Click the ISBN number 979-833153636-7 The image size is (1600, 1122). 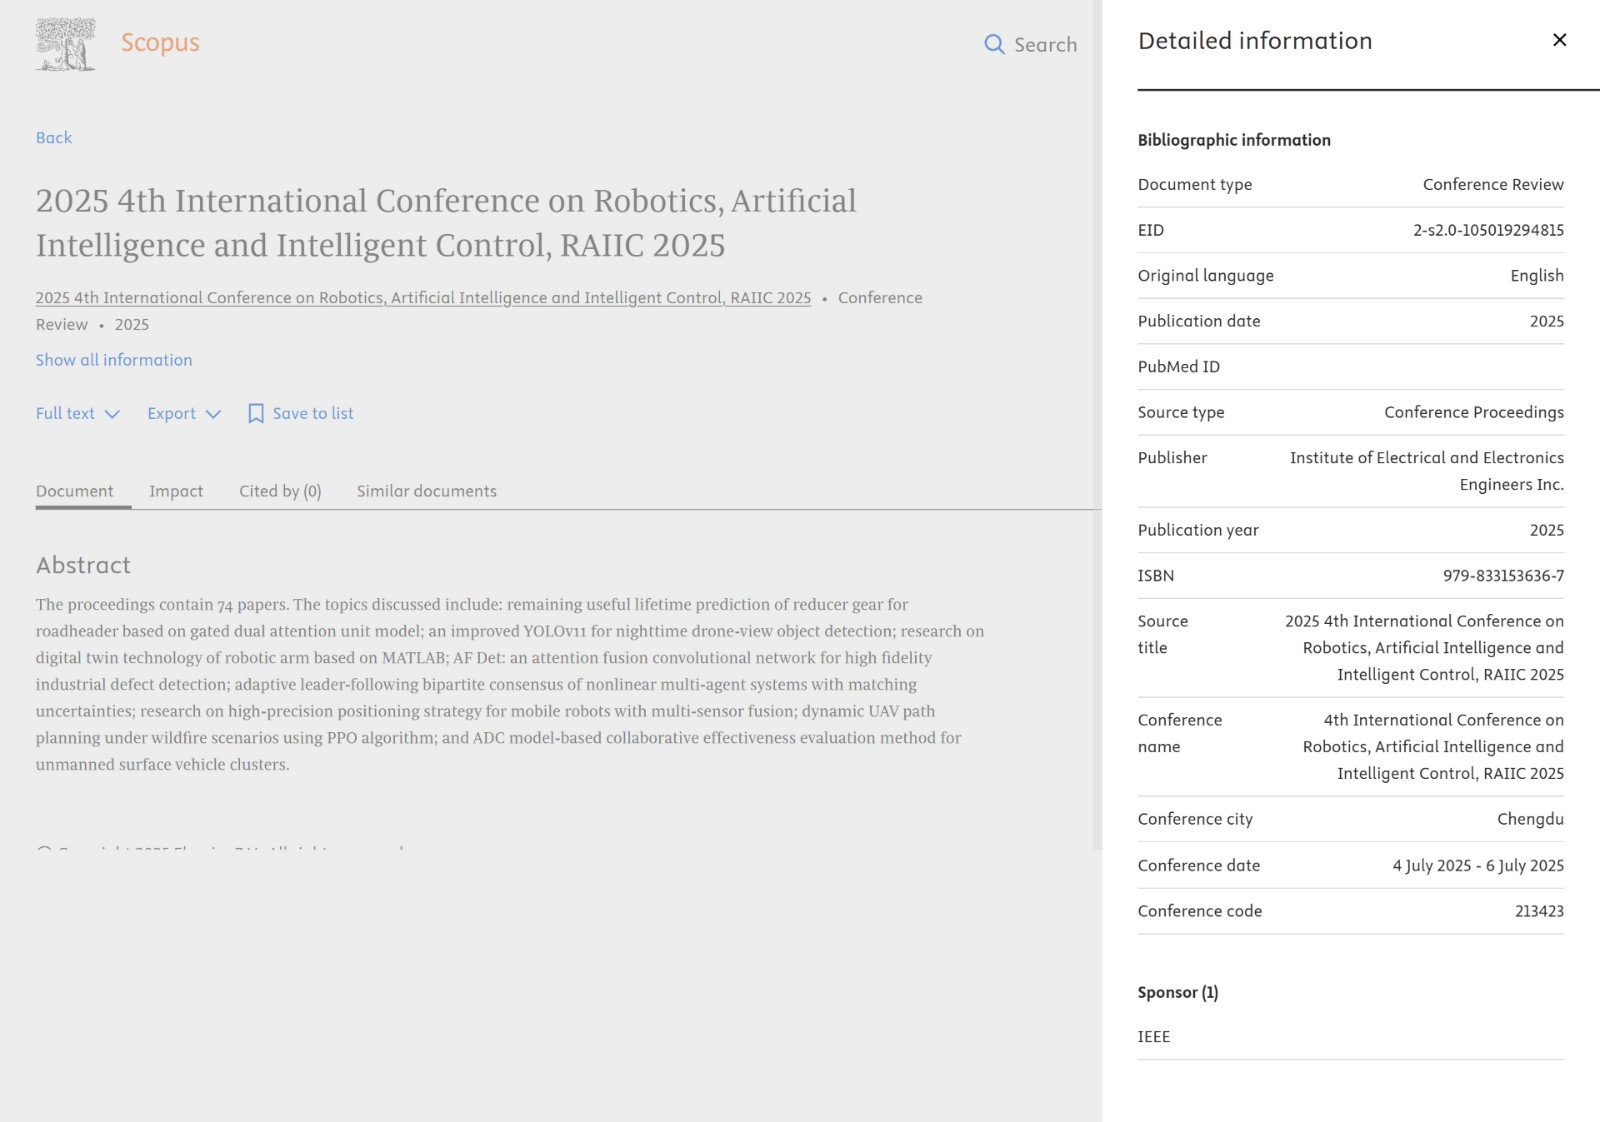click(x=1503, y=576)
